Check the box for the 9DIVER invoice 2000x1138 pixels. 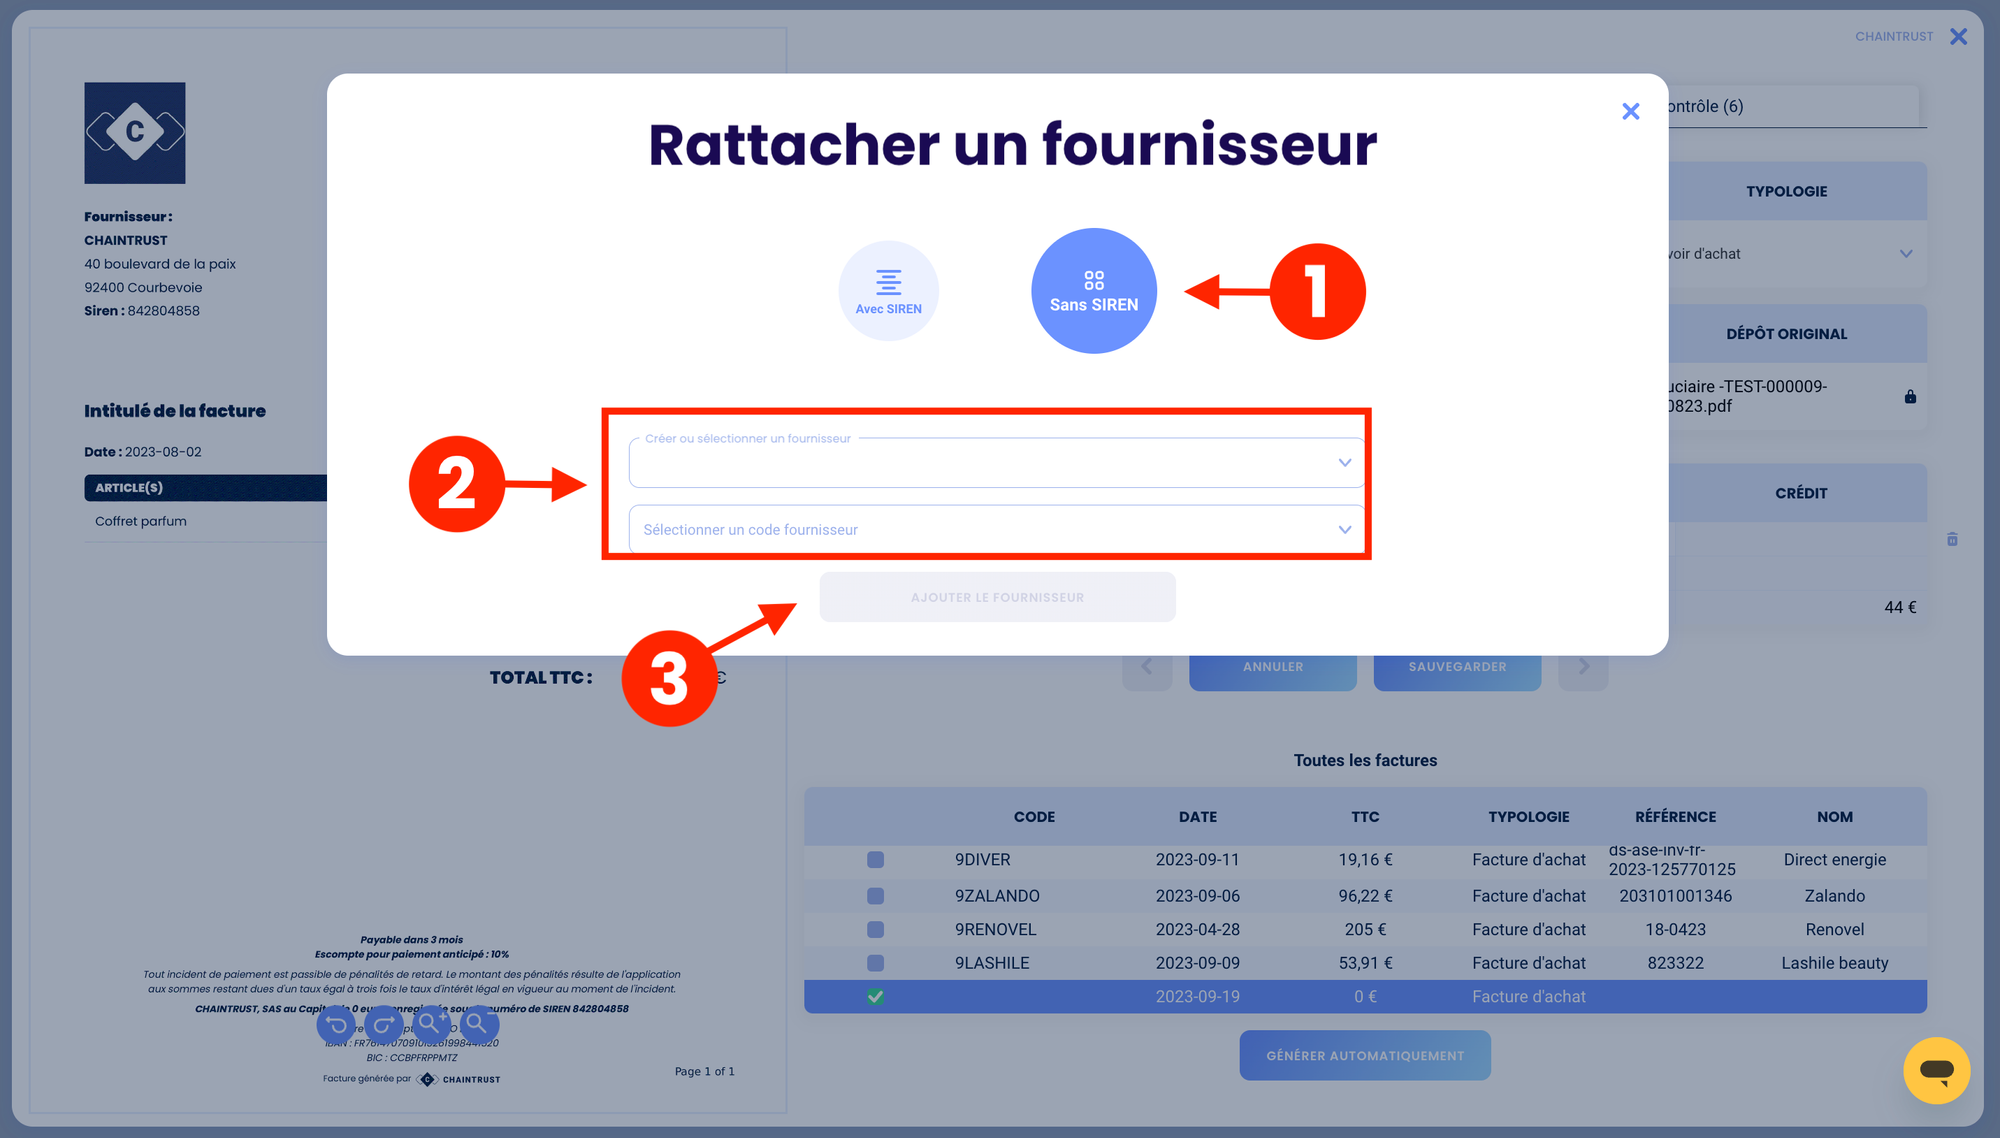(x=875, y=860)
